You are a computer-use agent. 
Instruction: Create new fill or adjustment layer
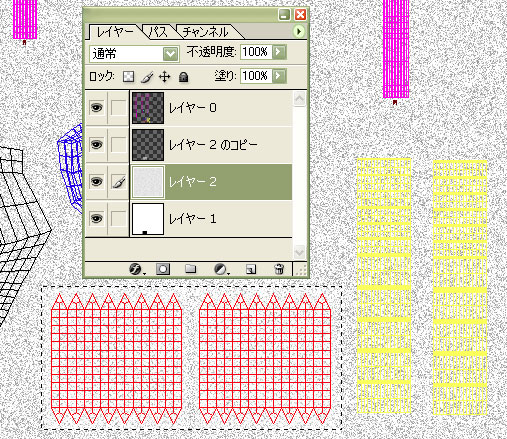[220, 269]
